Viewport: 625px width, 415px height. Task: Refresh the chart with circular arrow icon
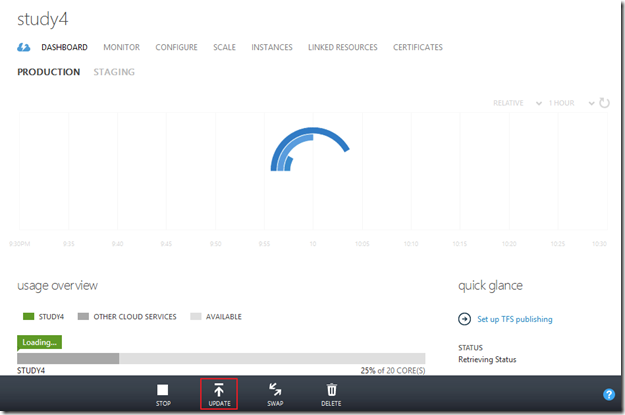coord(604,103)
